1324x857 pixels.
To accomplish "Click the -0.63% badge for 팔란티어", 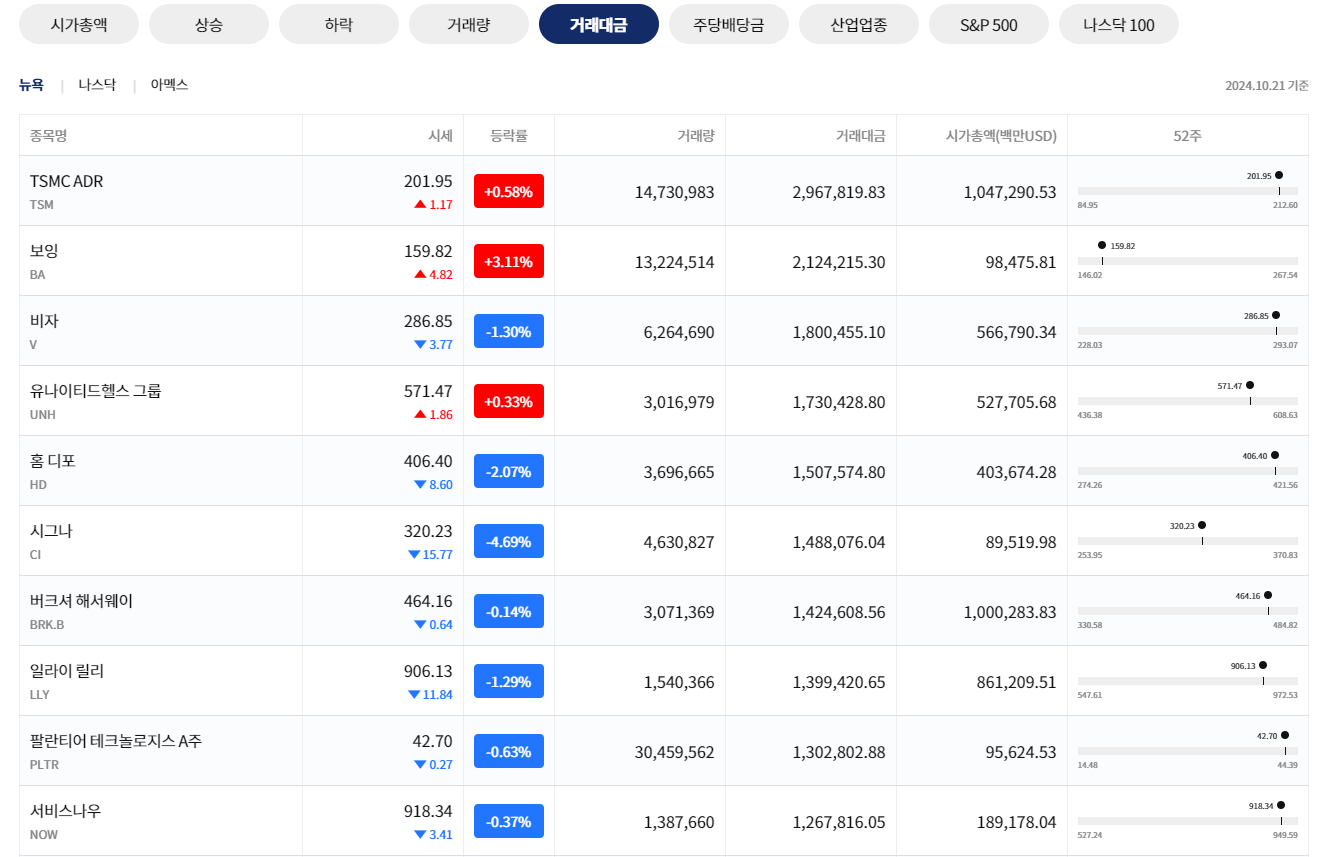I will (509, 751).
